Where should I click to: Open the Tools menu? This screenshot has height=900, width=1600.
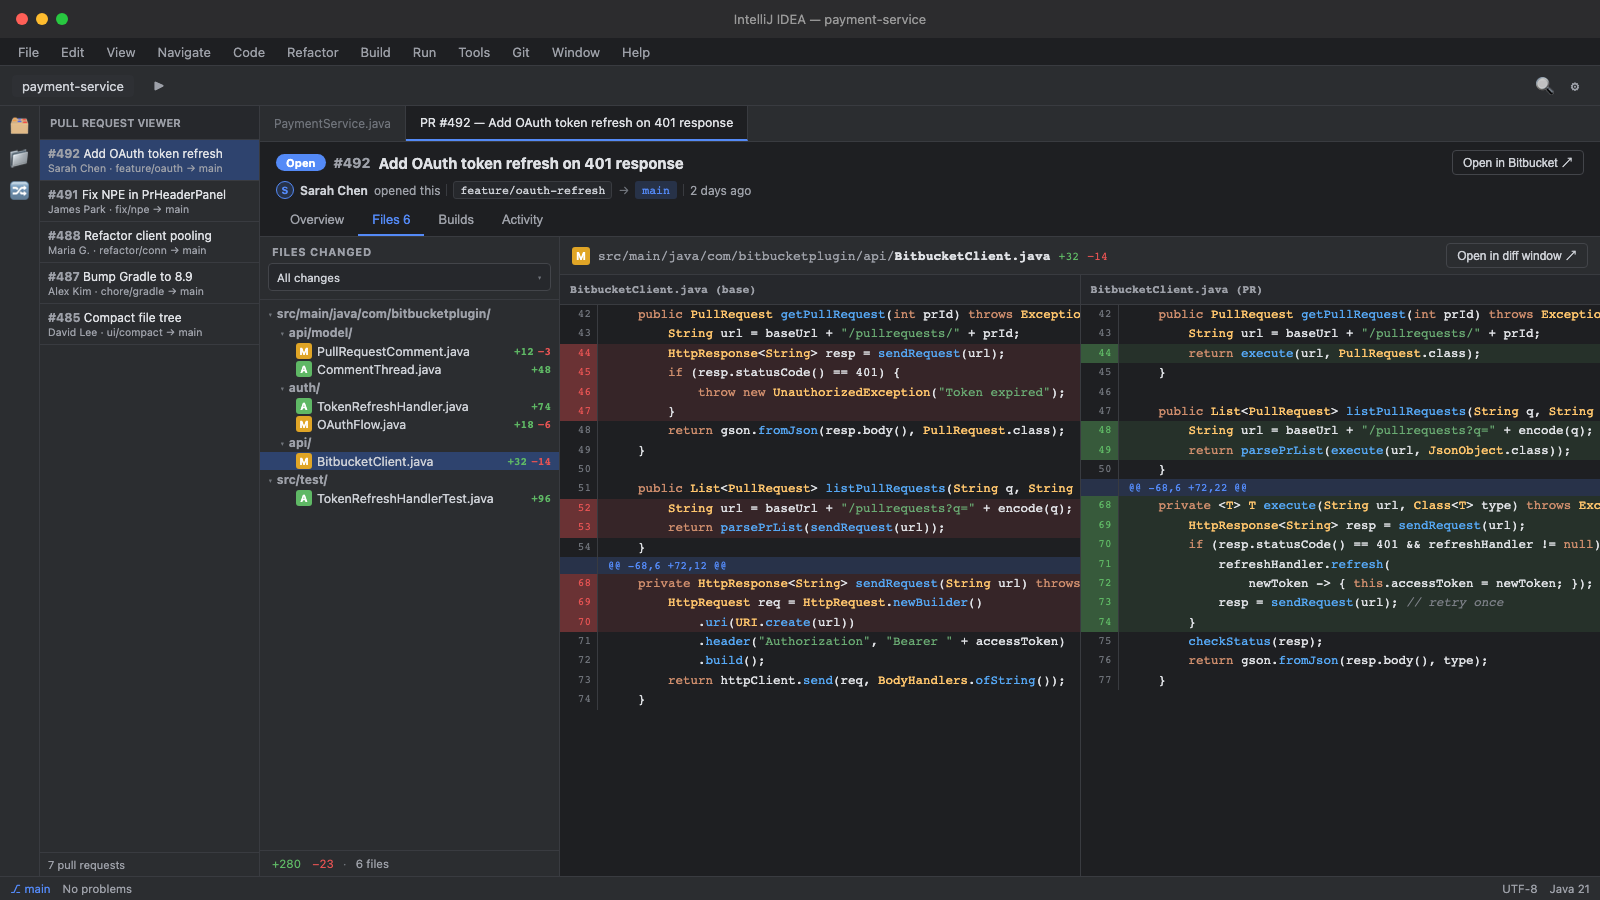click(x=474, y=52)
